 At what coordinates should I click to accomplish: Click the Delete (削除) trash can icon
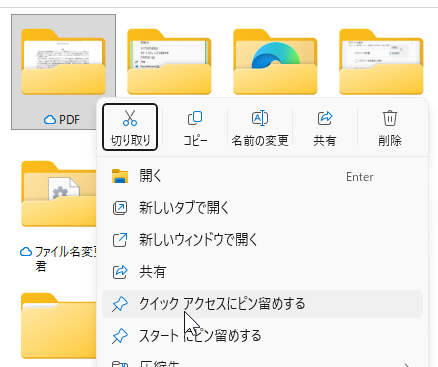point(390,127)
